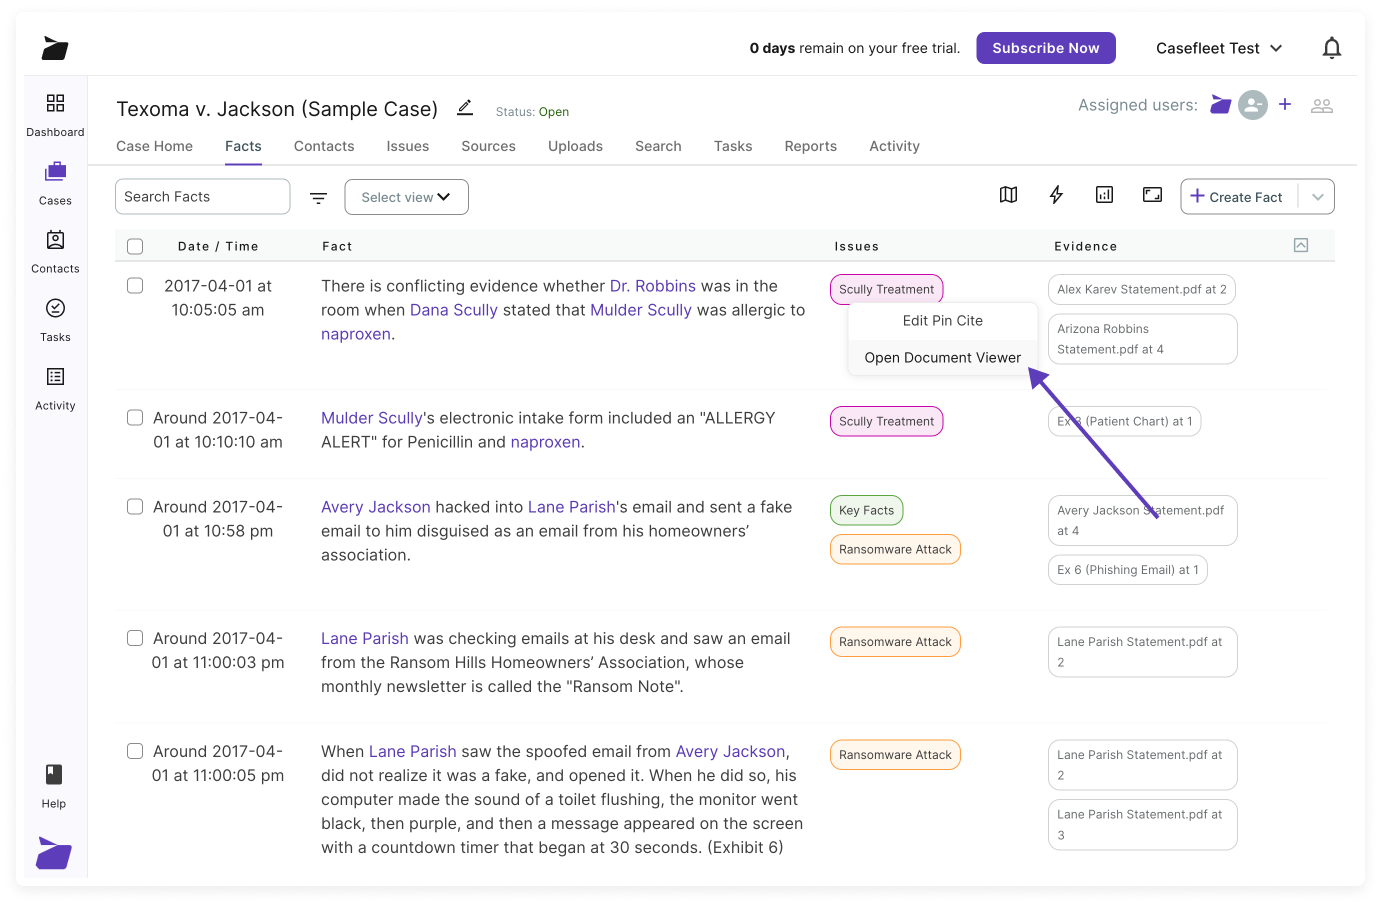Switch to the Sources tab
Image resolution: width=1381 pixels, height=906 pixels.
click(x=488, y=146)
